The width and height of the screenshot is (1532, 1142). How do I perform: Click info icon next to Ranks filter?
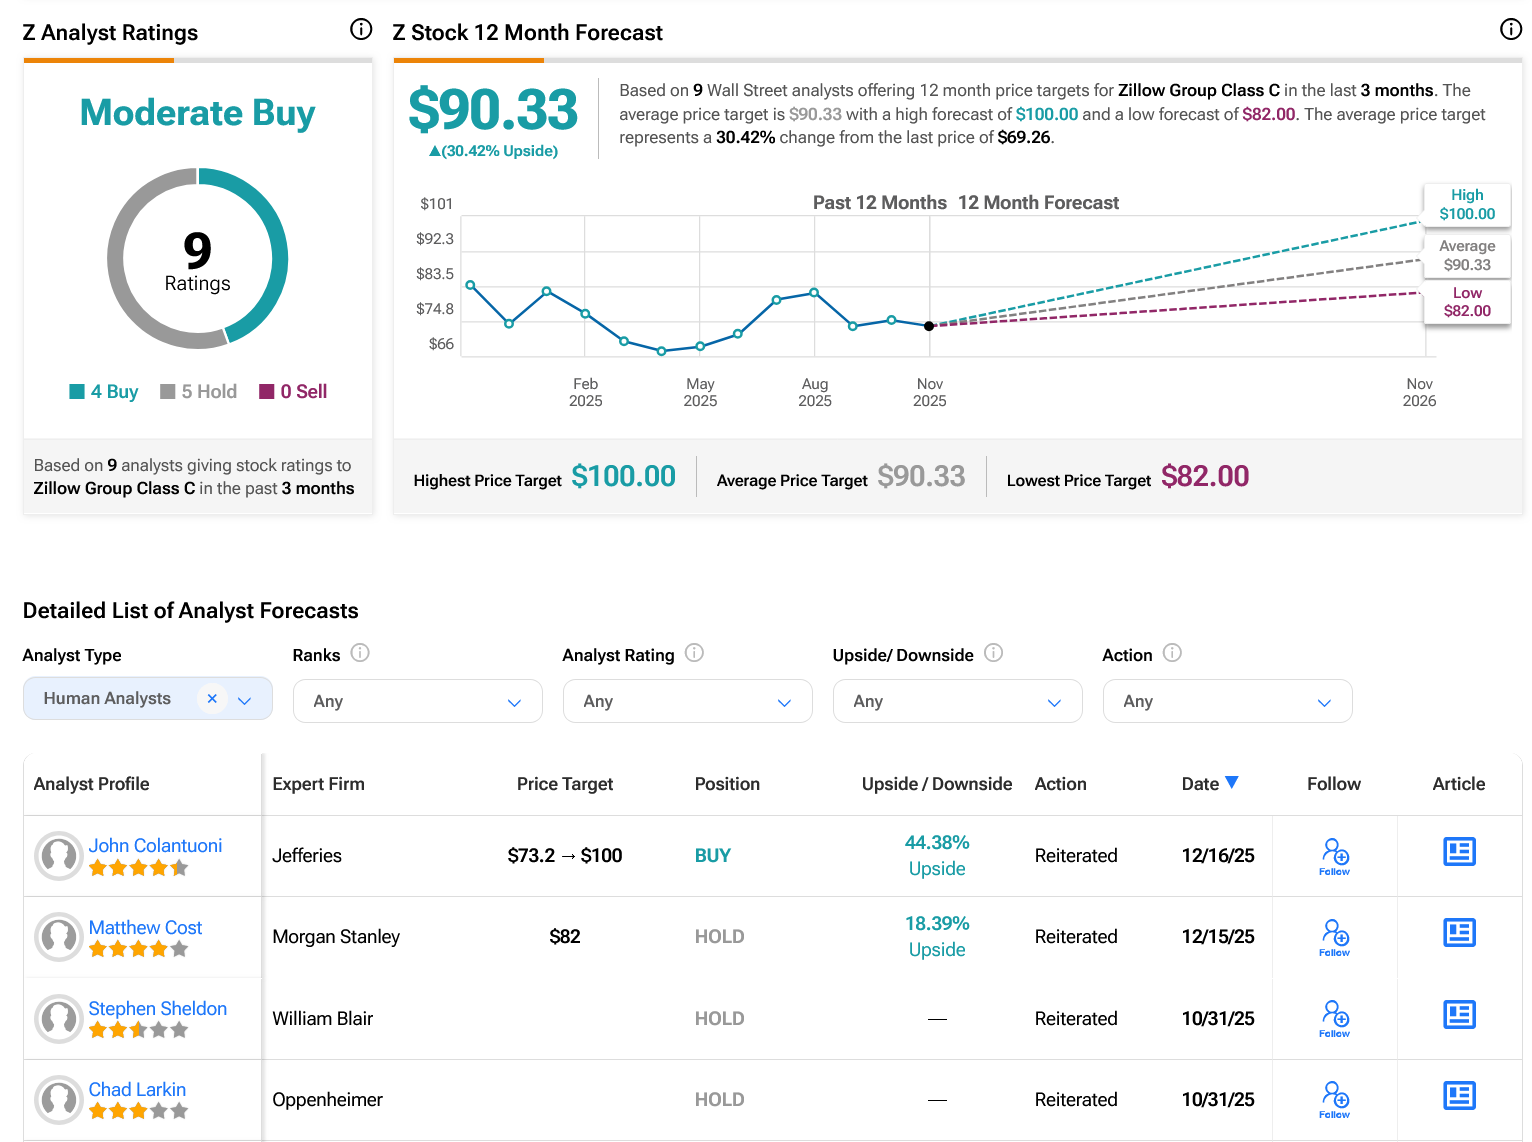360,653
